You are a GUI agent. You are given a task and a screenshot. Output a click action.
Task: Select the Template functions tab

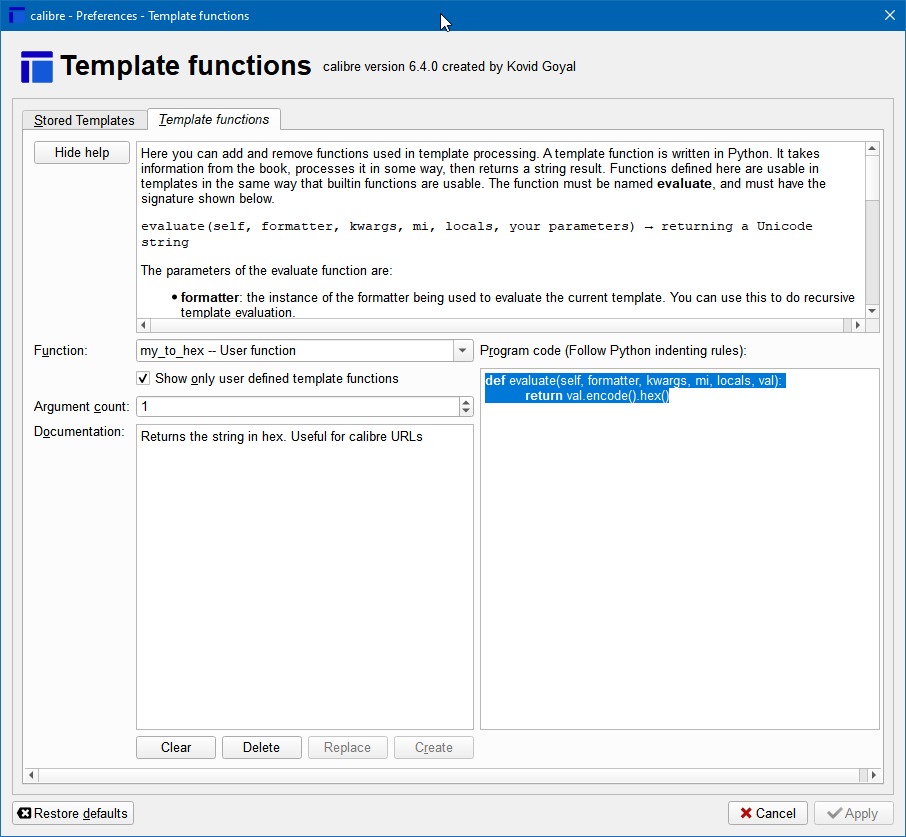(x=214, y=119)
